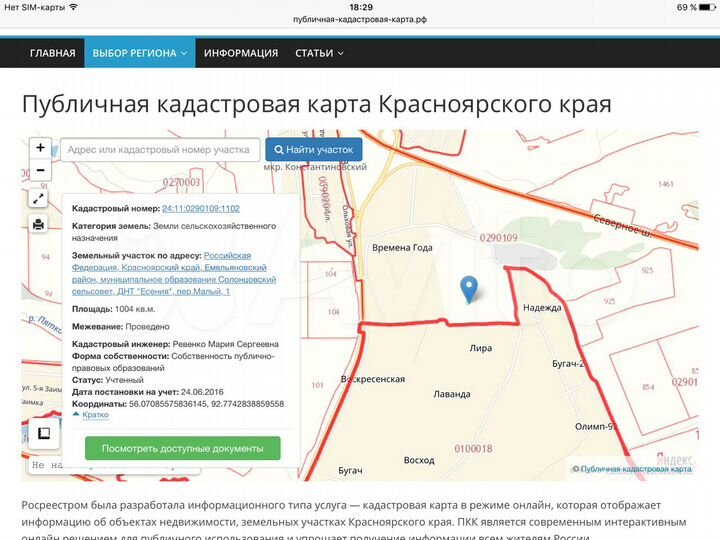Tap the Wi-Fi status icon
The width and height of the screenshot is (720, 540).
pyautogui.click(x=73, y=7)
